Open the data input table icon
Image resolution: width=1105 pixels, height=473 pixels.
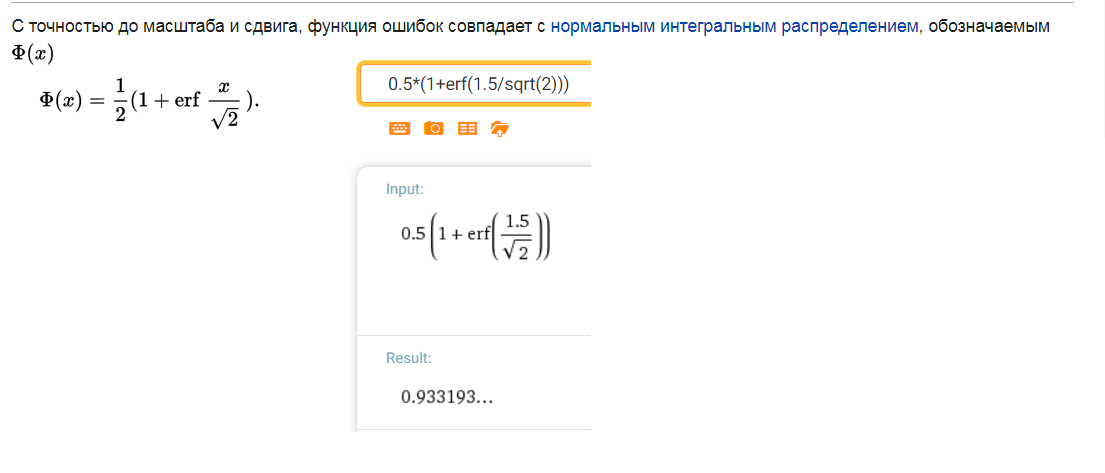point(467,128)
